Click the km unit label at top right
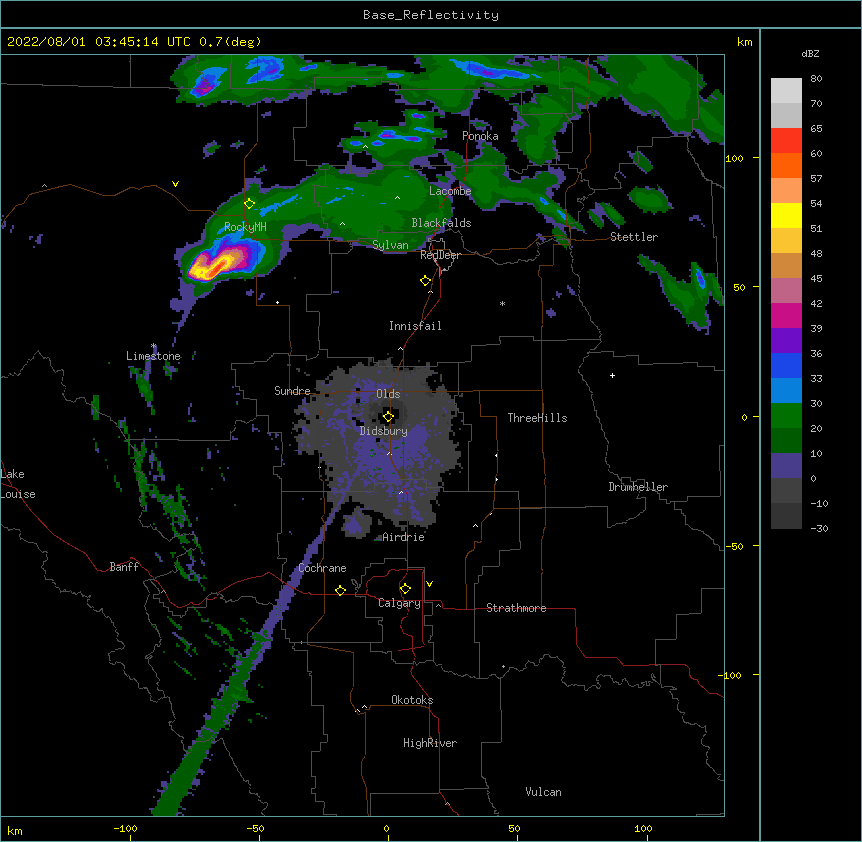862x842 pixels. coord(744,42)
